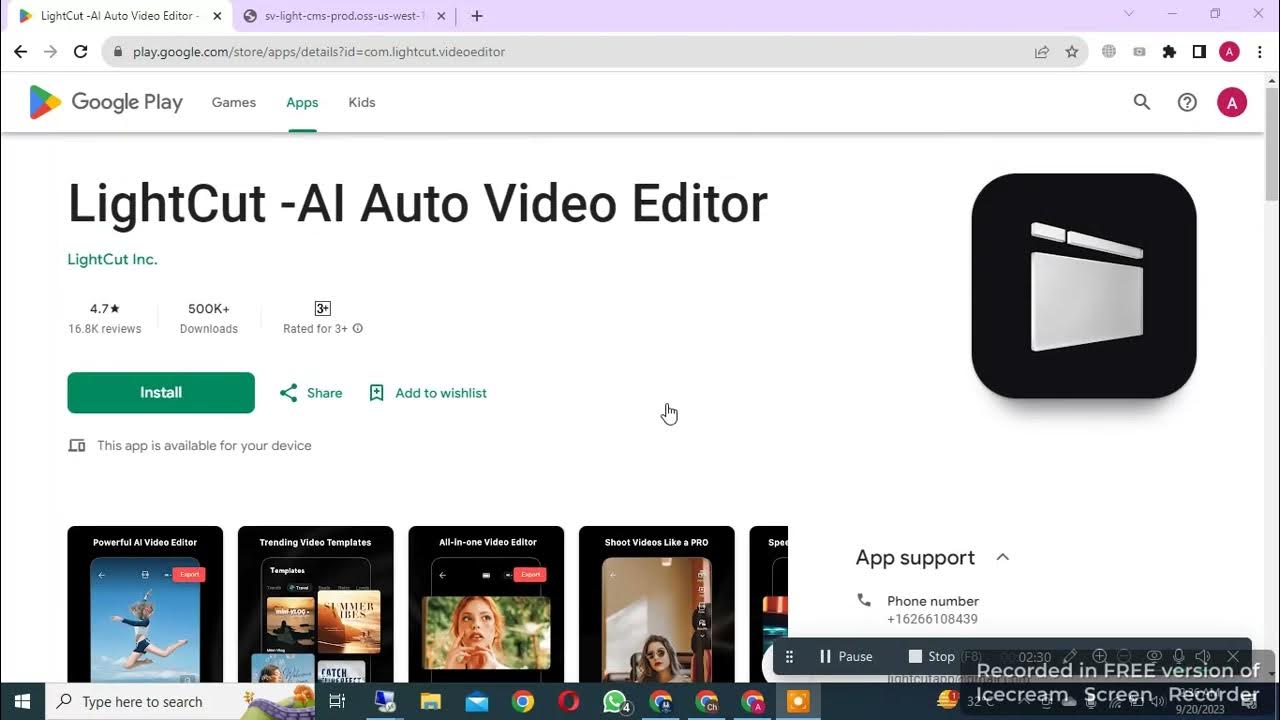This screenshot has height=720, width=1280.
Task: Click the recorder panel drag handle
Action: tap(789, 657)
